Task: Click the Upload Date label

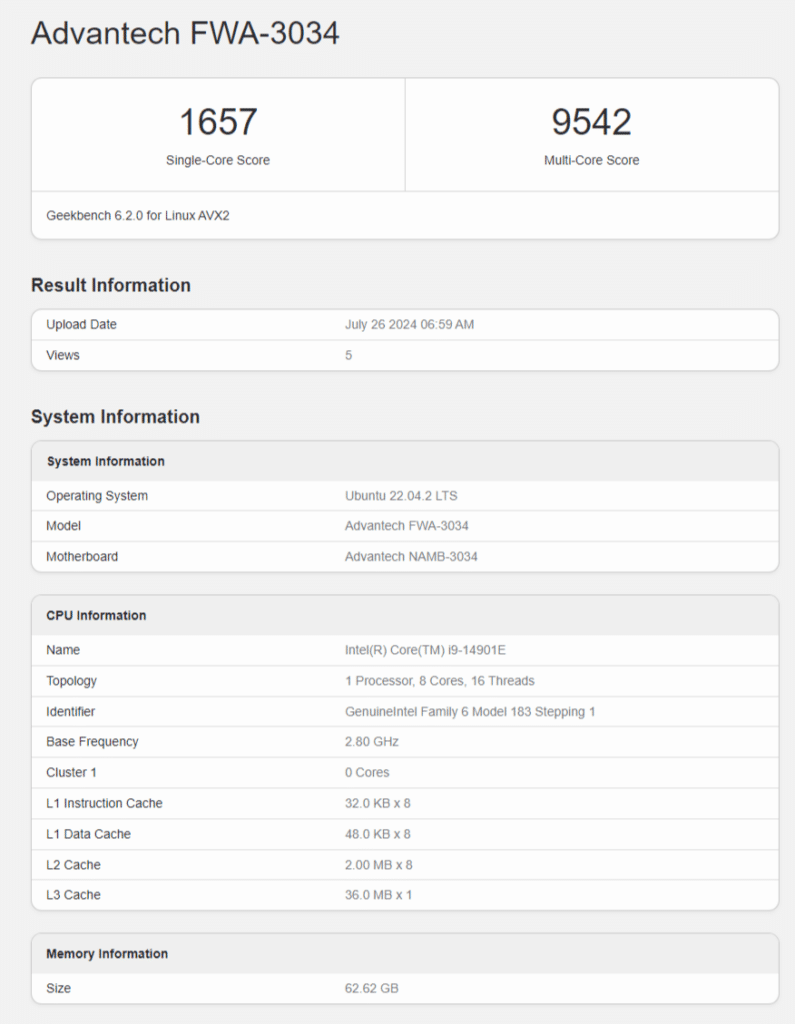Action: tap(81, 325)
